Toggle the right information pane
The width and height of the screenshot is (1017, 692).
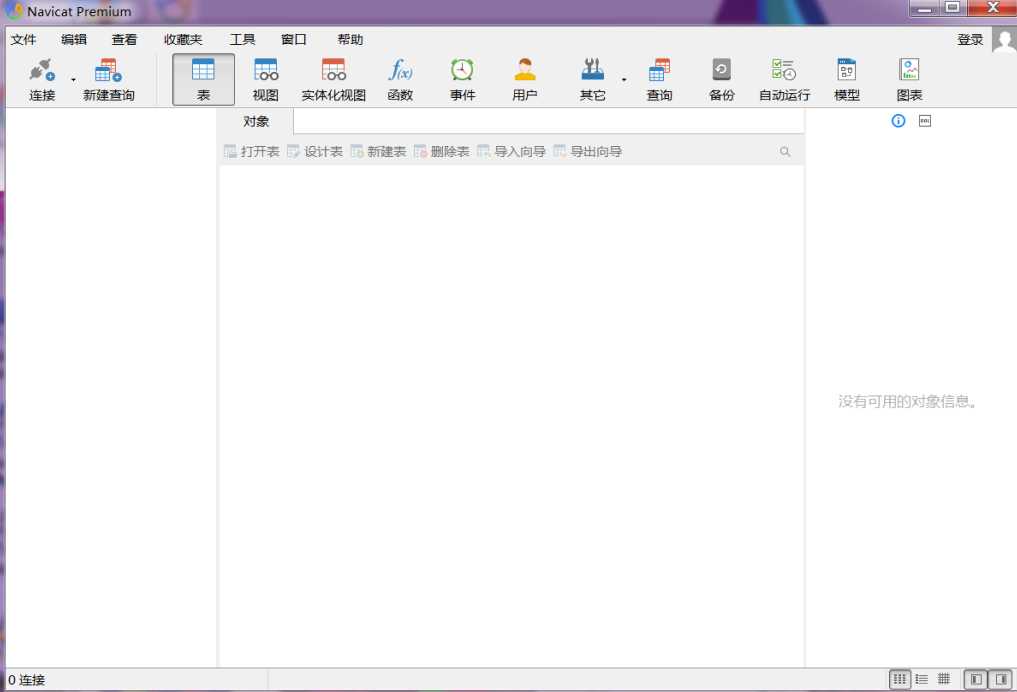coord(1001,679)
